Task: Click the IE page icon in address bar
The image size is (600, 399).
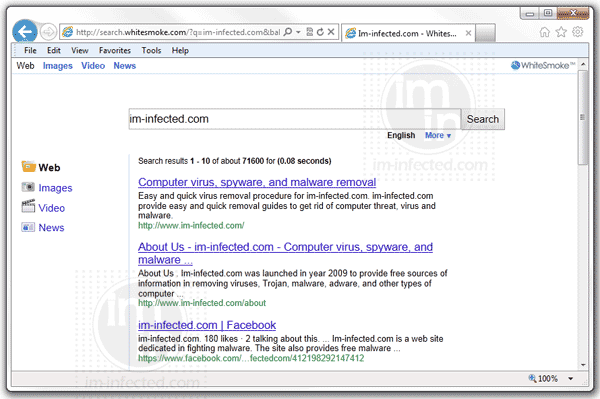Action: click(68, 32)
